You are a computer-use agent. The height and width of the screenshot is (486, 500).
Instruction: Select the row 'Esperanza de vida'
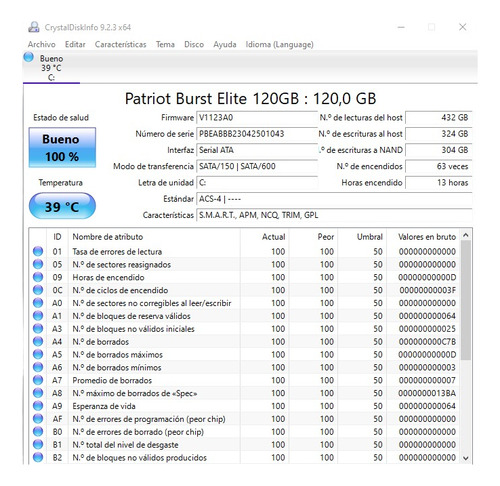pos(244,406)
